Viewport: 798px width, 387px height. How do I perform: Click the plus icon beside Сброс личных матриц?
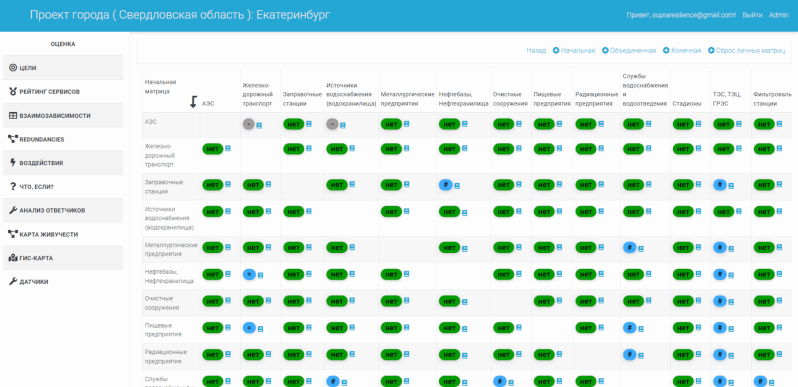[711, 50]
